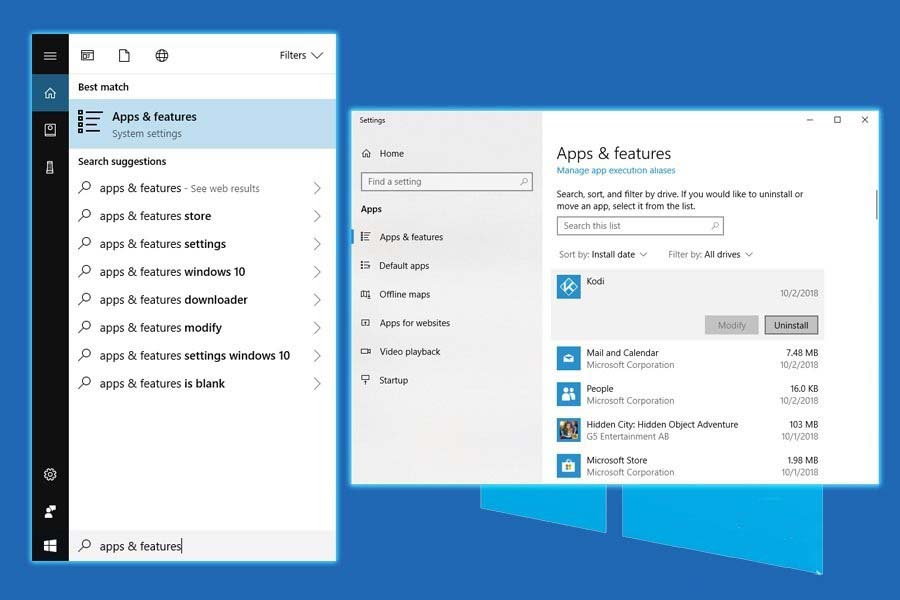Open Apps & features settings page
900x600 pixels.
tap(447, 237)
